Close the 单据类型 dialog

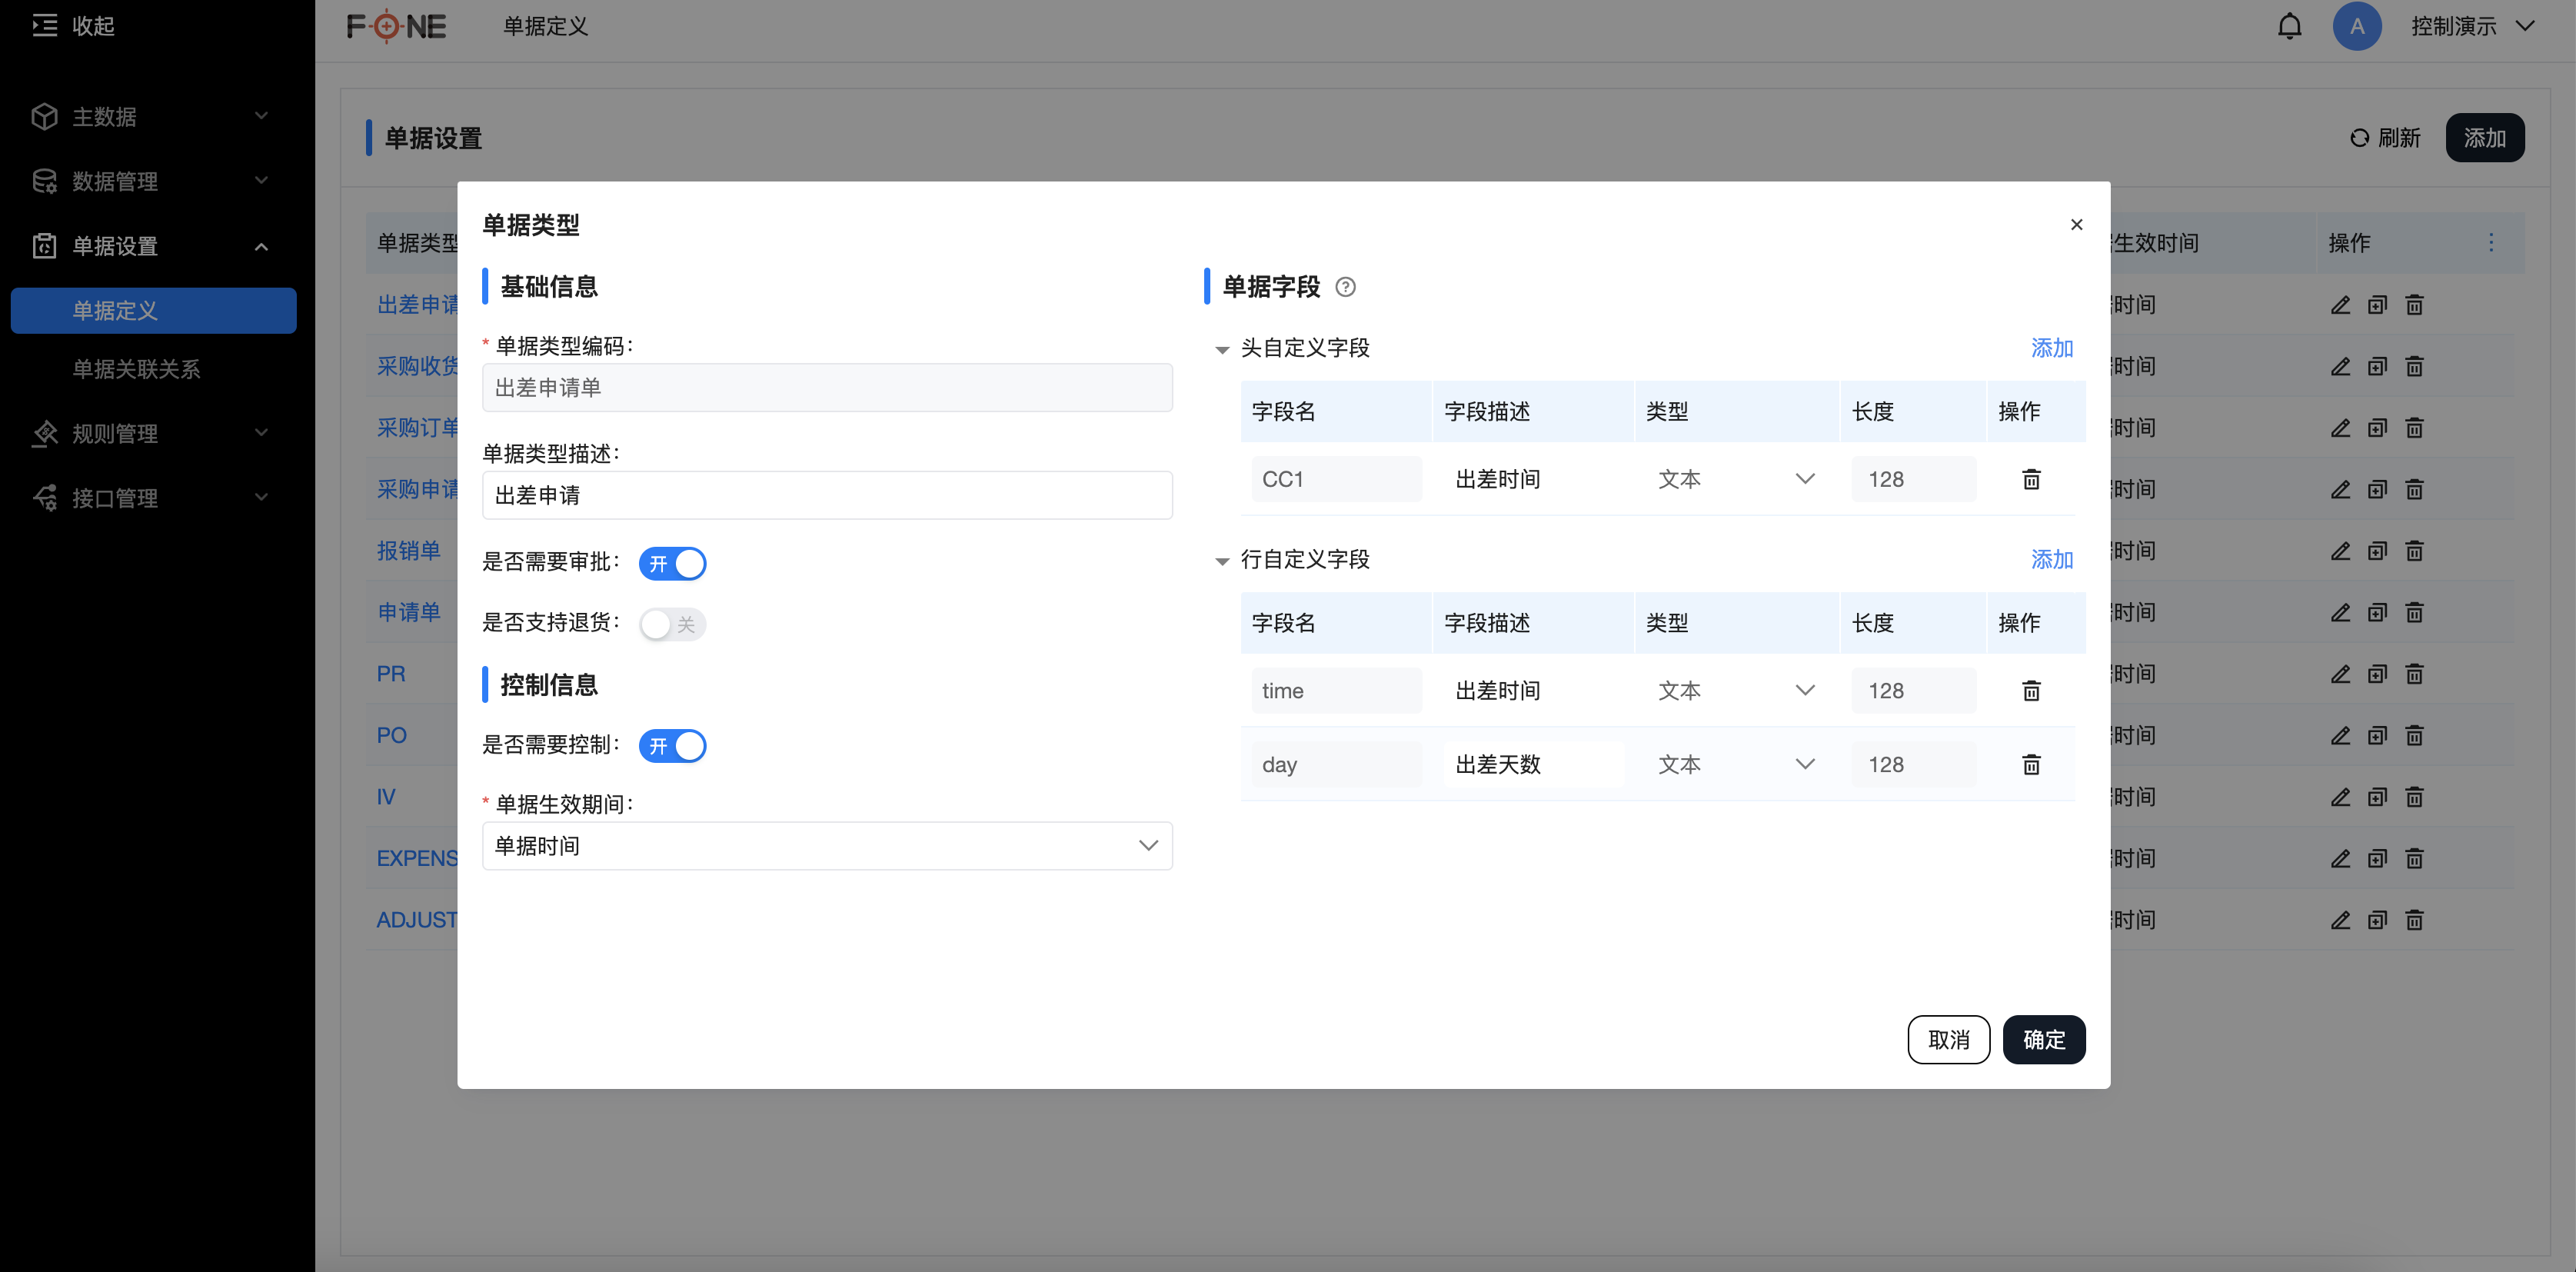coord(2076,225)
